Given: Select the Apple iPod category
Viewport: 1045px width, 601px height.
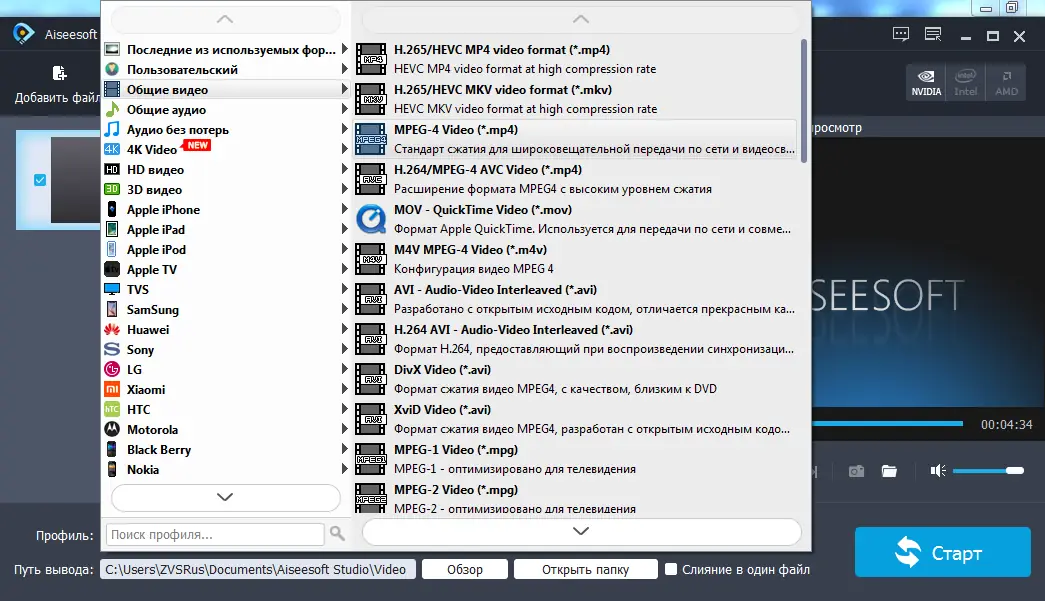Looking at the screenshot, I should 226,249.
